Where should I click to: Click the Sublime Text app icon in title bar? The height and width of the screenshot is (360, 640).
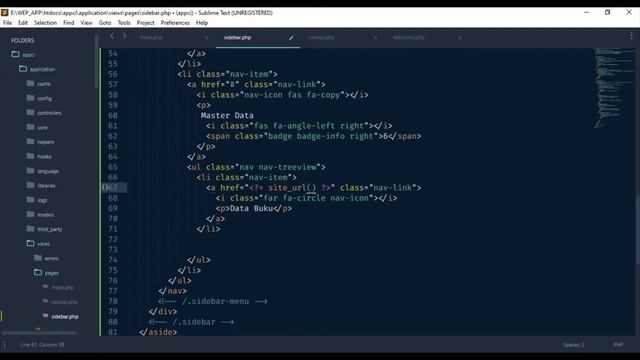point(5,13)
